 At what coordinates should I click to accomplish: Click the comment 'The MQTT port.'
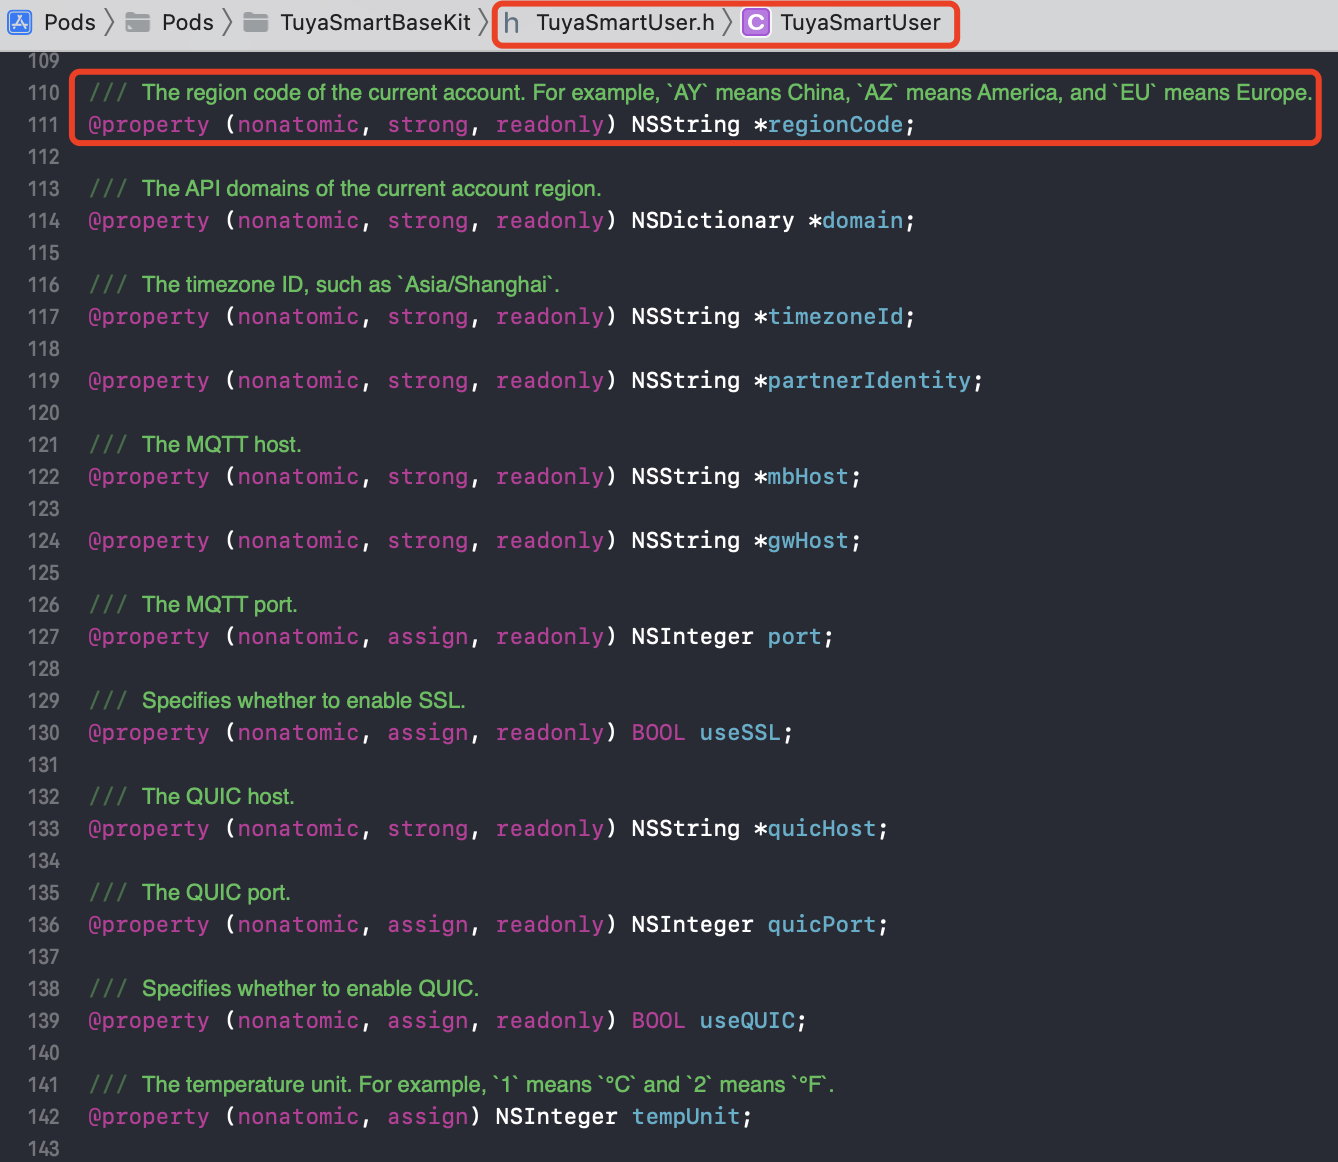(219, 604)
